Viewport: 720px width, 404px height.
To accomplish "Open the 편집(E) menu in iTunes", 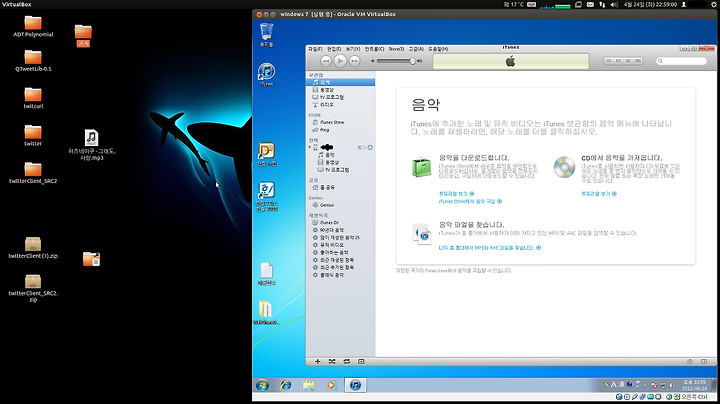I will (x=334, y=49).
